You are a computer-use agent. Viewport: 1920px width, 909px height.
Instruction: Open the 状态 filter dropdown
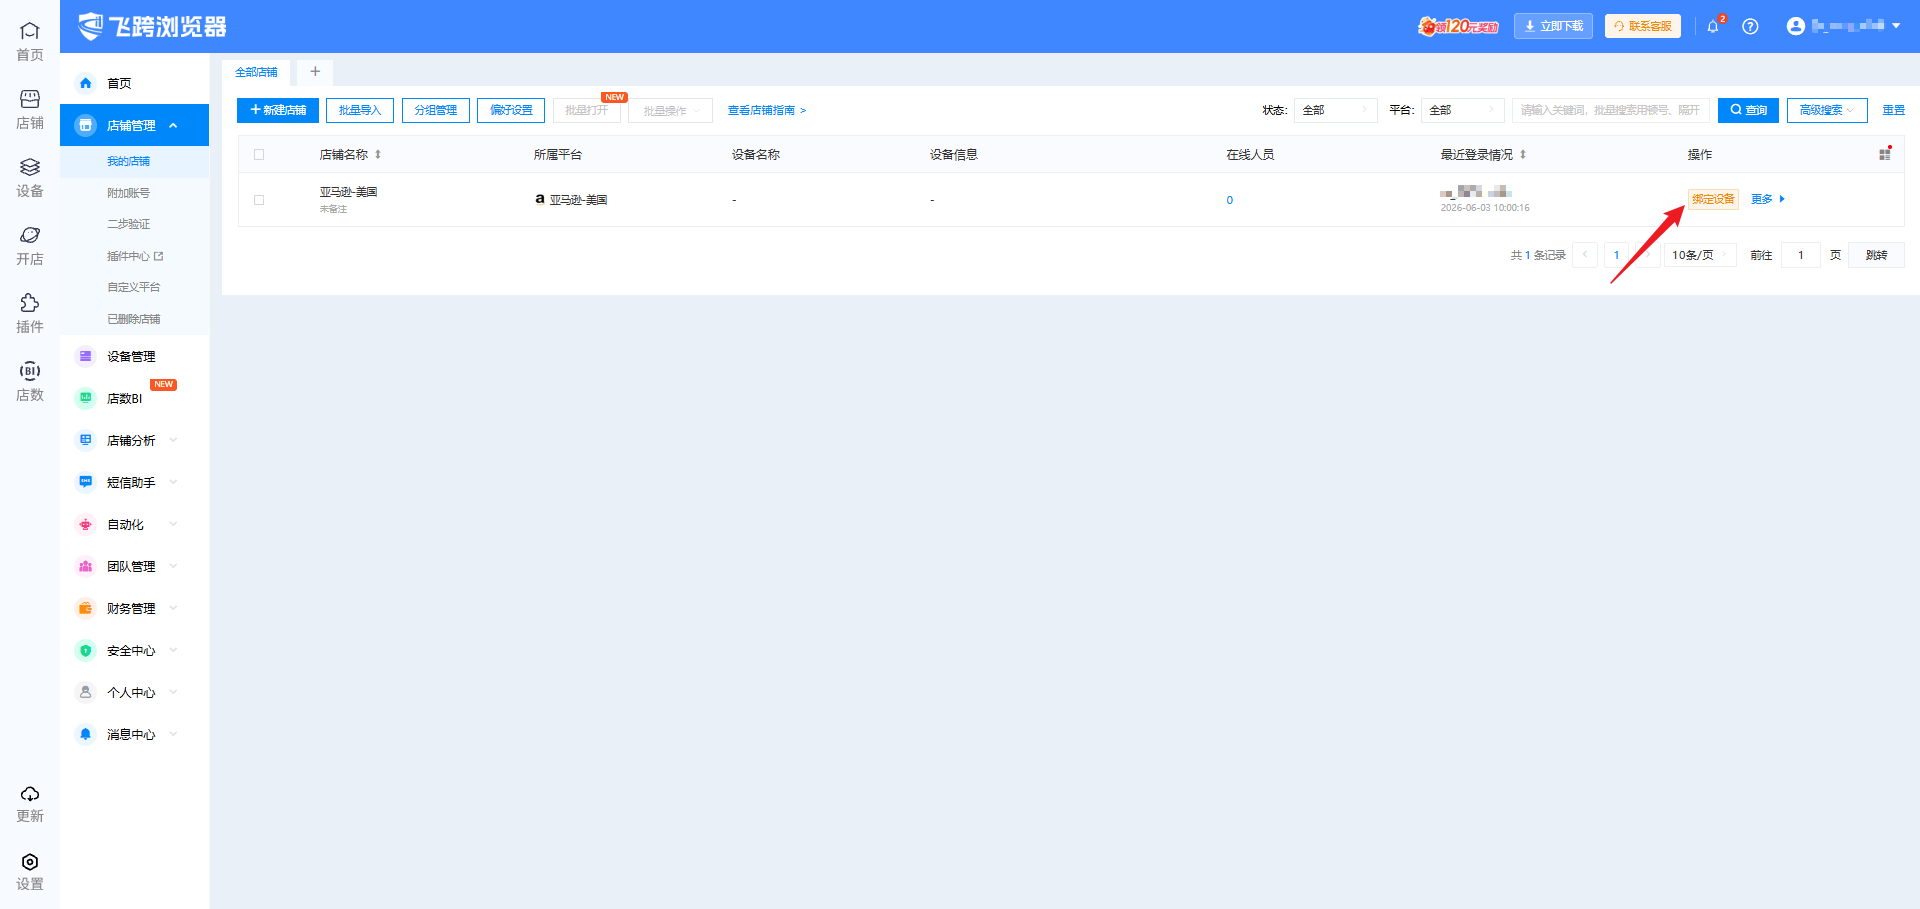[1335, 110]
